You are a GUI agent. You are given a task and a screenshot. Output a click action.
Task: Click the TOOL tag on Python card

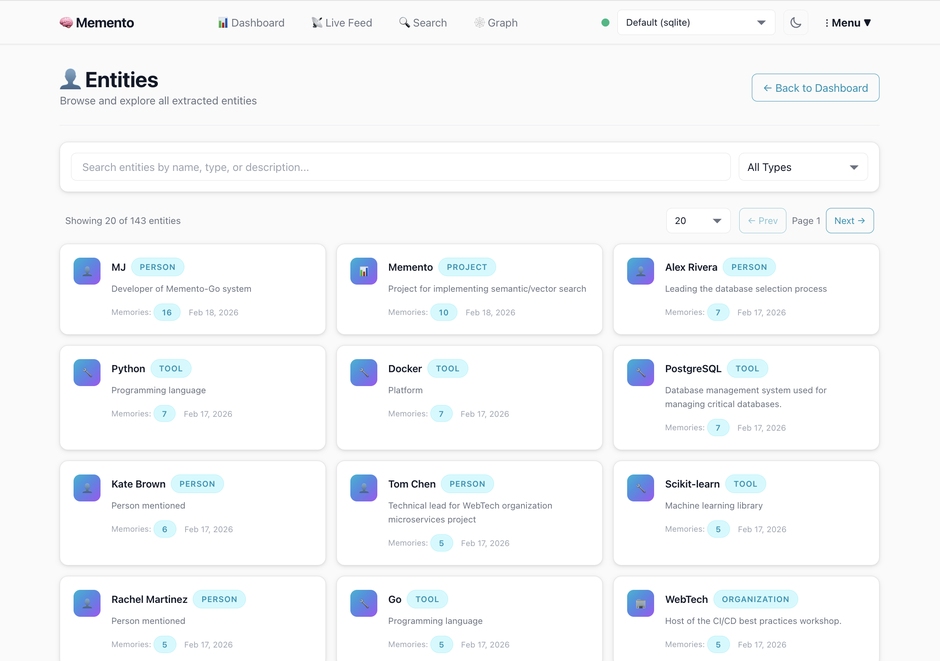pyautogui.click(x=171, y=369)
